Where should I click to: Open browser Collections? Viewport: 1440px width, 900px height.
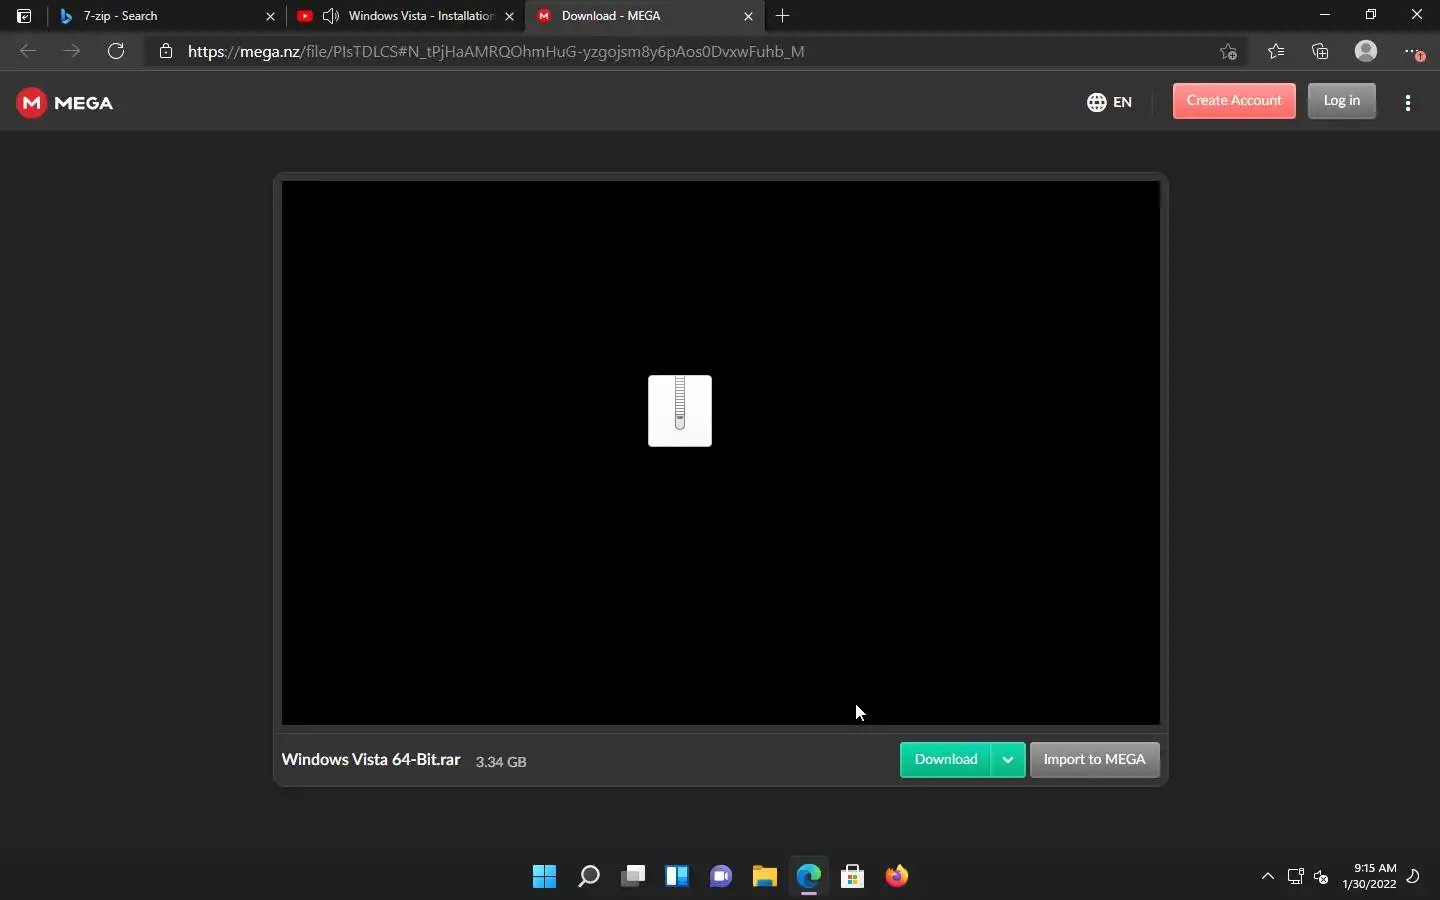pos(1320,51)
